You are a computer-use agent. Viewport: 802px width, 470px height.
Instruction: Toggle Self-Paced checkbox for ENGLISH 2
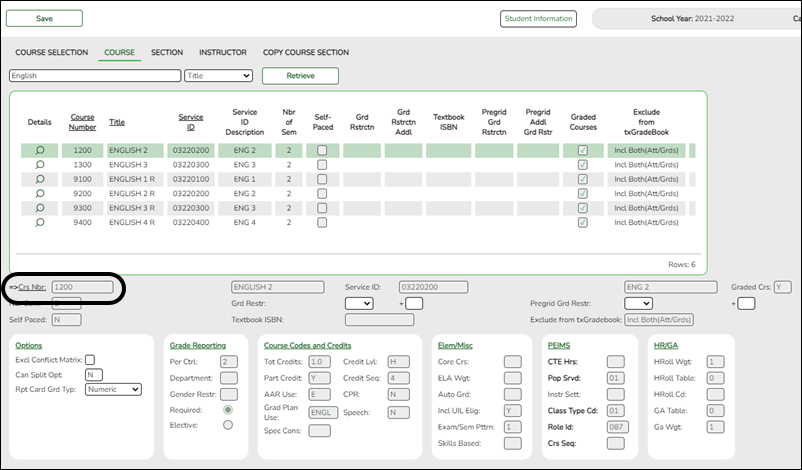click(322, 150)
